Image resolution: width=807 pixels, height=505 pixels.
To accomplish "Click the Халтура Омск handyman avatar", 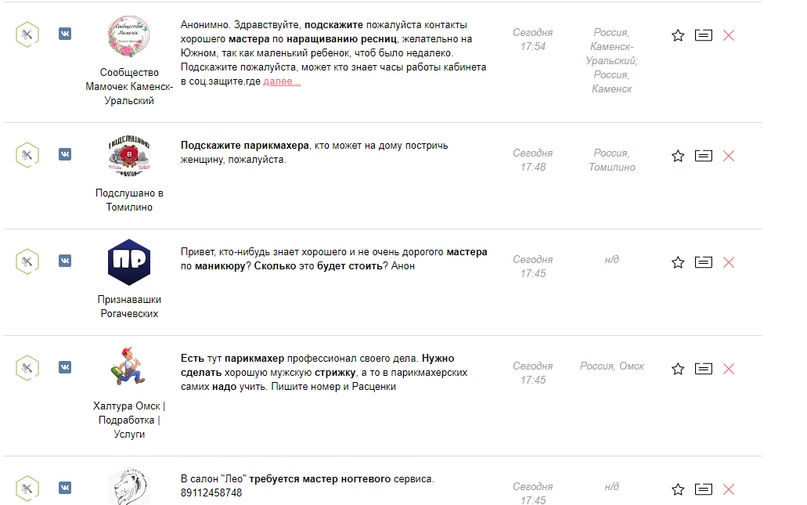I will (128, 367).
